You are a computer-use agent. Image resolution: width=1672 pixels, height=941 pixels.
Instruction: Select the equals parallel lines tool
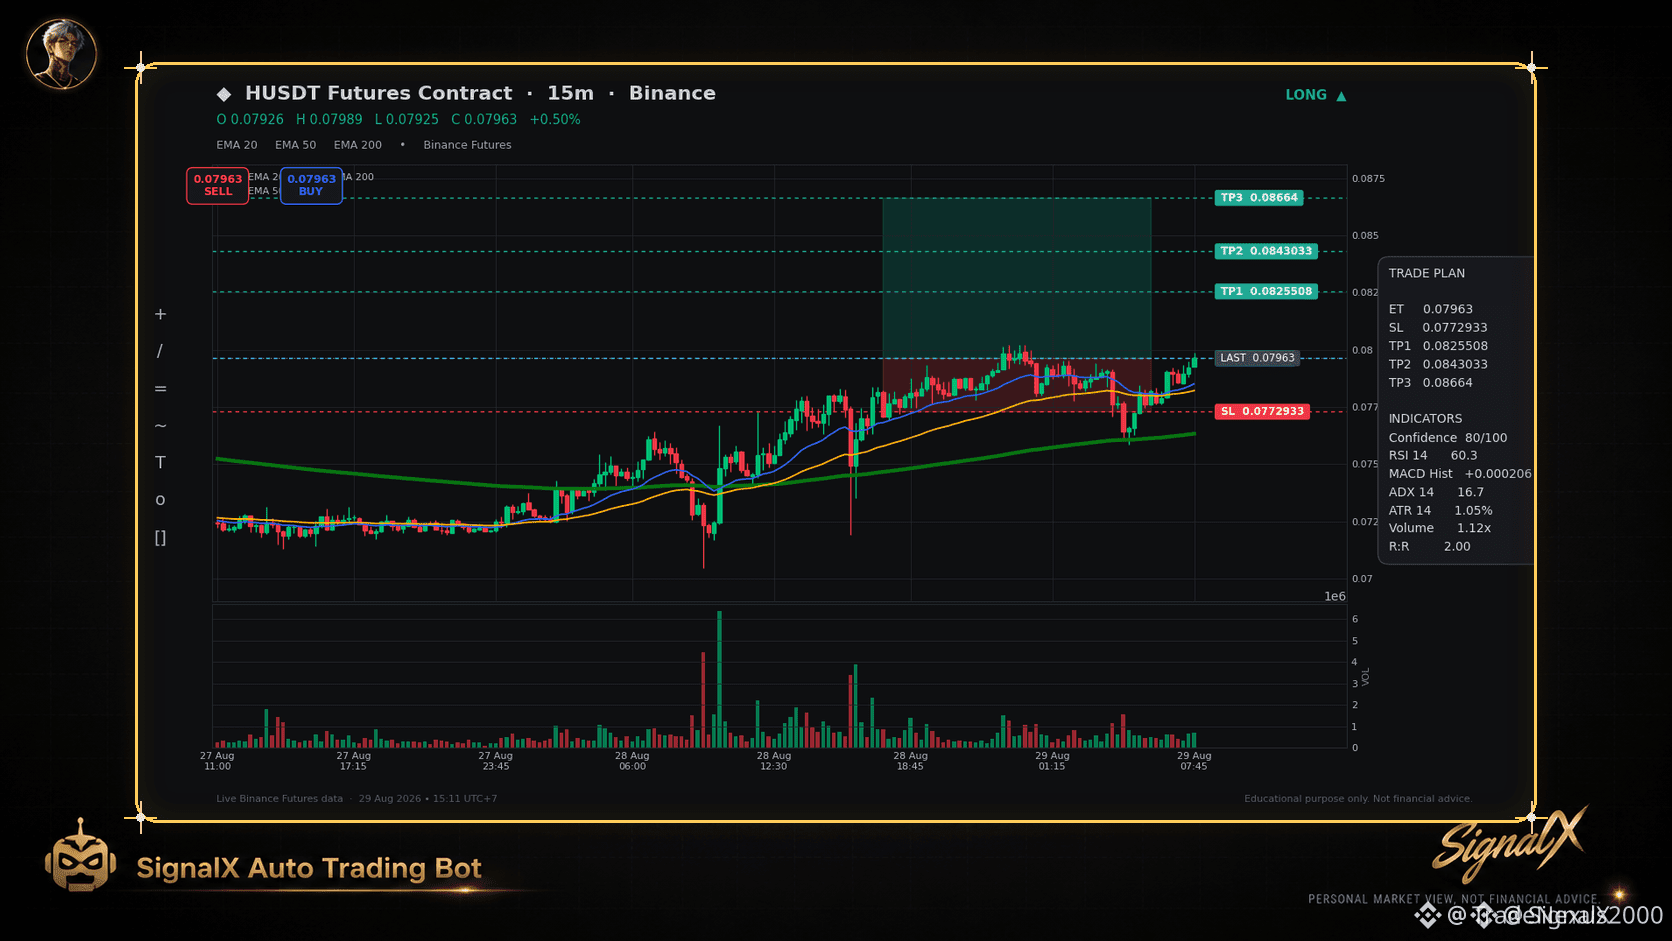tap(160, 388)
